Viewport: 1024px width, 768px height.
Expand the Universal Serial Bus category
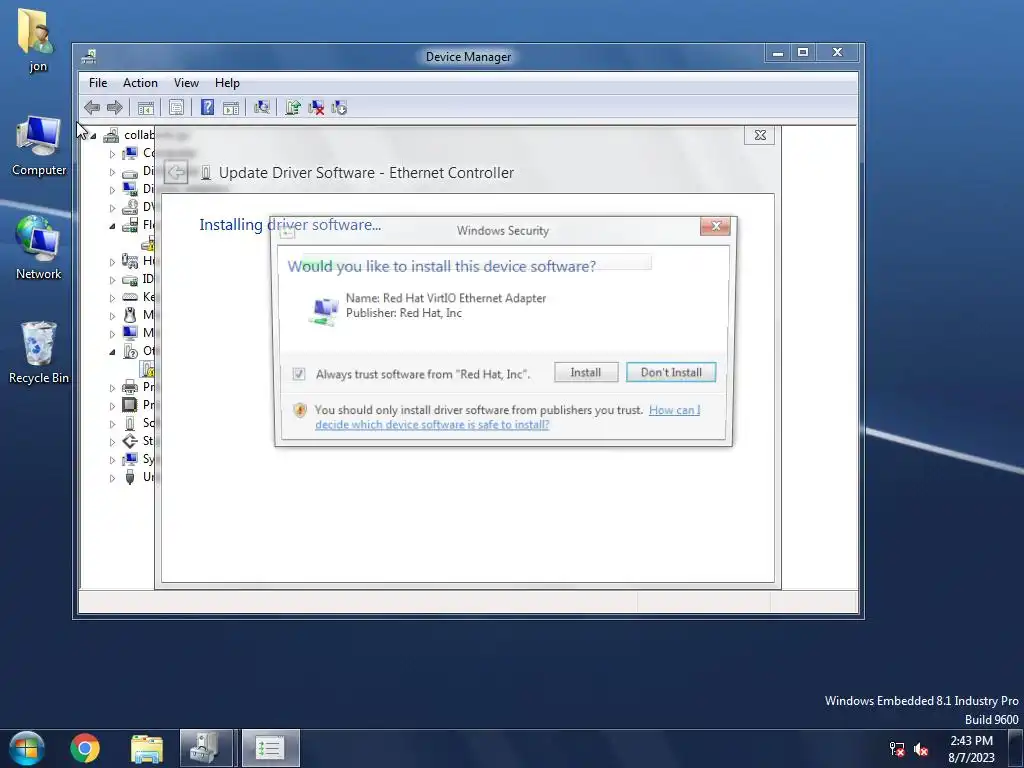click(112, 478)
